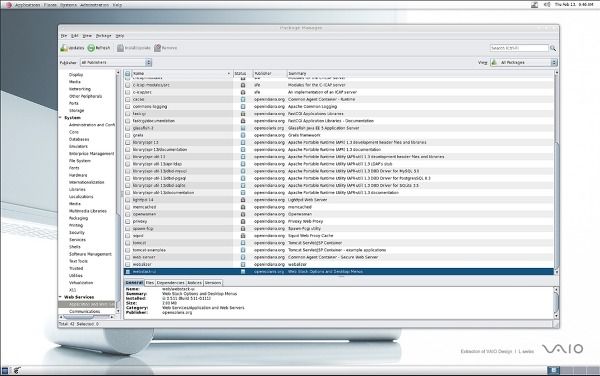600x376 pixels.
Task: Select the Security category in sidebar
Action: pyautogui.click(x=77, y=233)
